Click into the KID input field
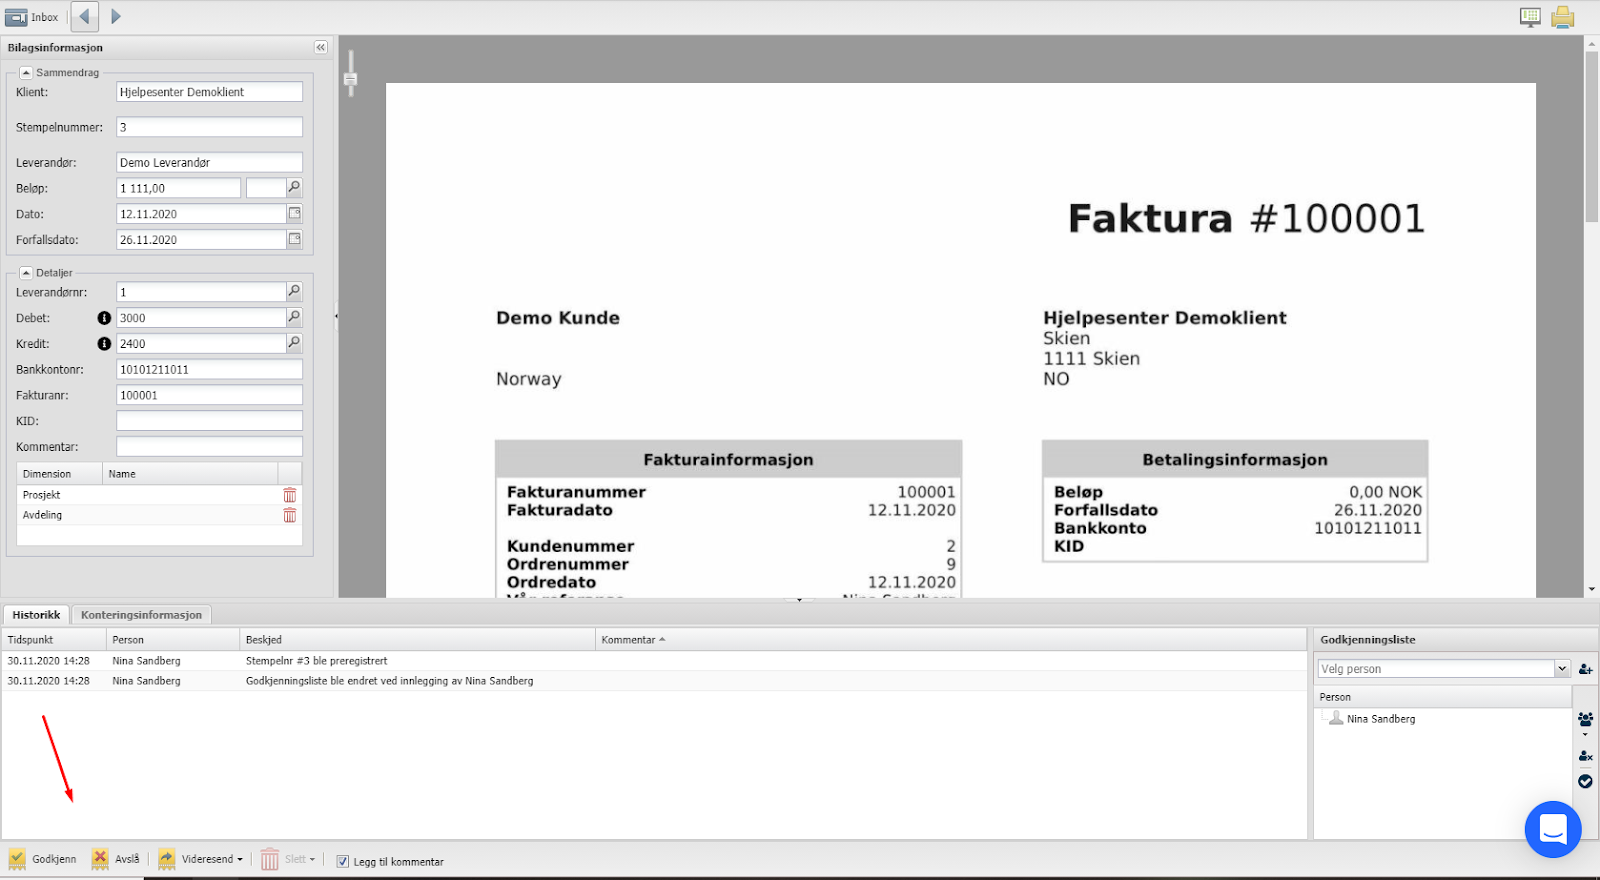 tap(209, 421)
